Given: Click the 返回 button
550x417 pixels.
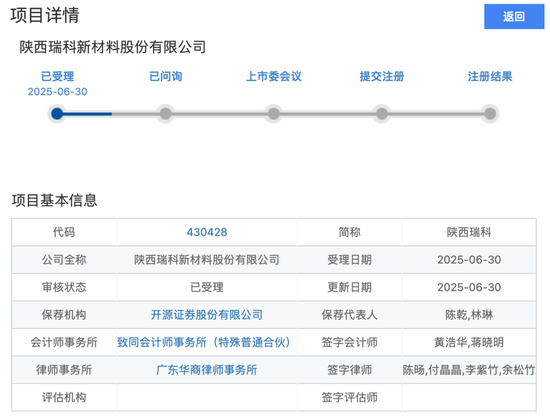Looking at the screenshot, I should coord(514,16).
